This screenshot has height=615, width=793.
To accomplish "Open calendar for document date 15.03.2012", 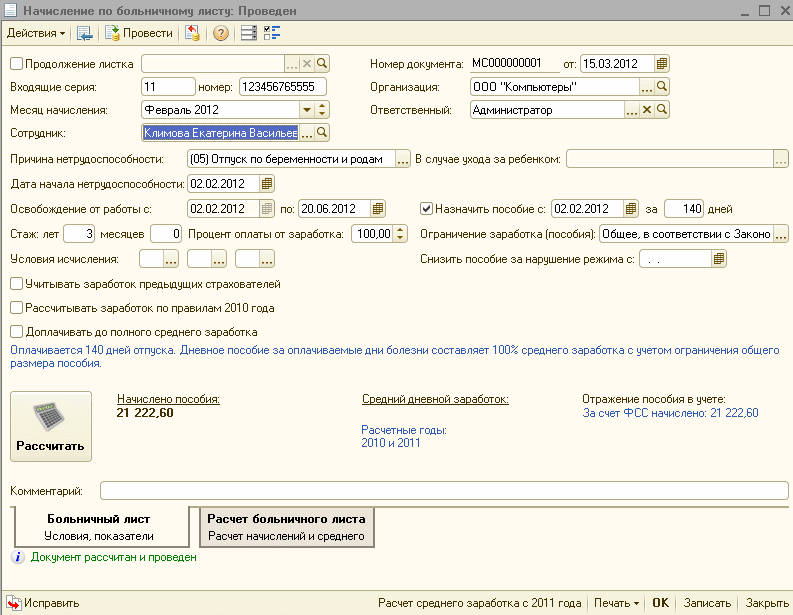I will point(661,64).
